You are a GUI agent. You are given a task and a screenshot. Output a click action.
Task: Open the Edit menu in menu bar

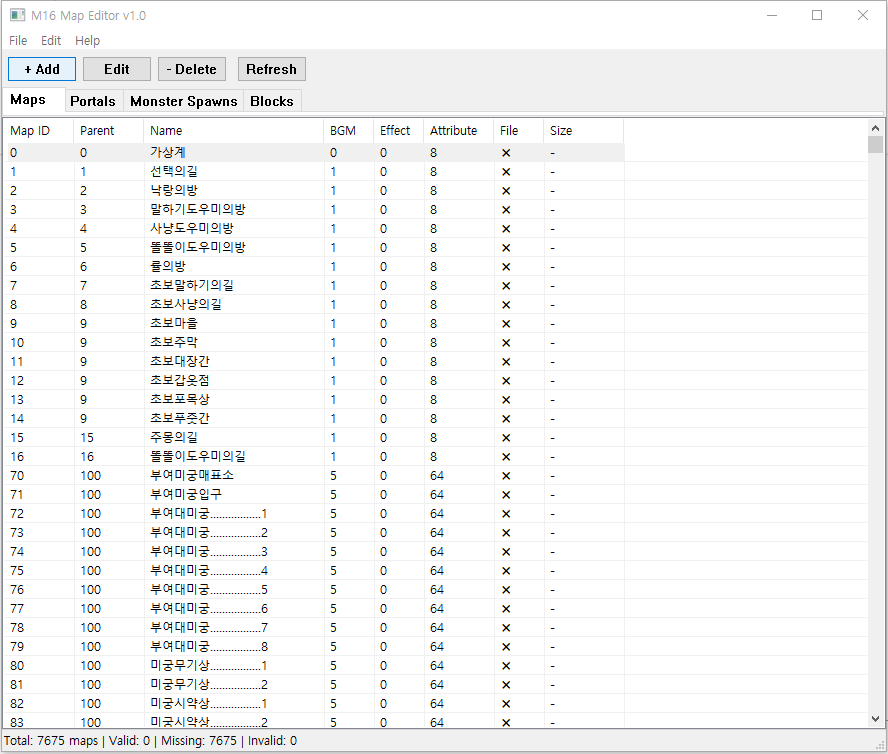51,41
